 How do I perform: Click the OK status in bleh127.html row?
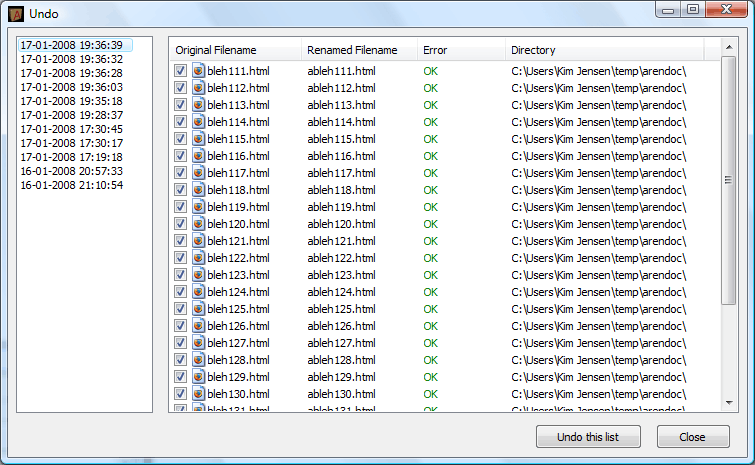(430, 343)
